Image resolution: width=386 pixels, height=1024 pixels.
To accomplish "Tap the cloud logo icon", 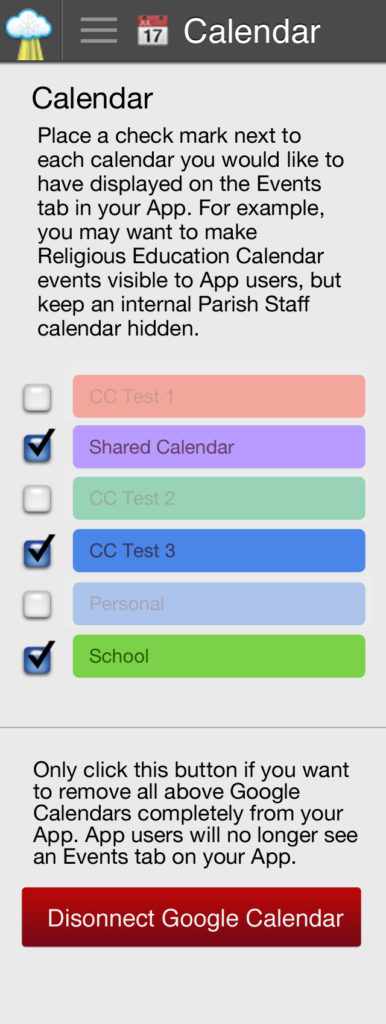I will tap(28, 33).
